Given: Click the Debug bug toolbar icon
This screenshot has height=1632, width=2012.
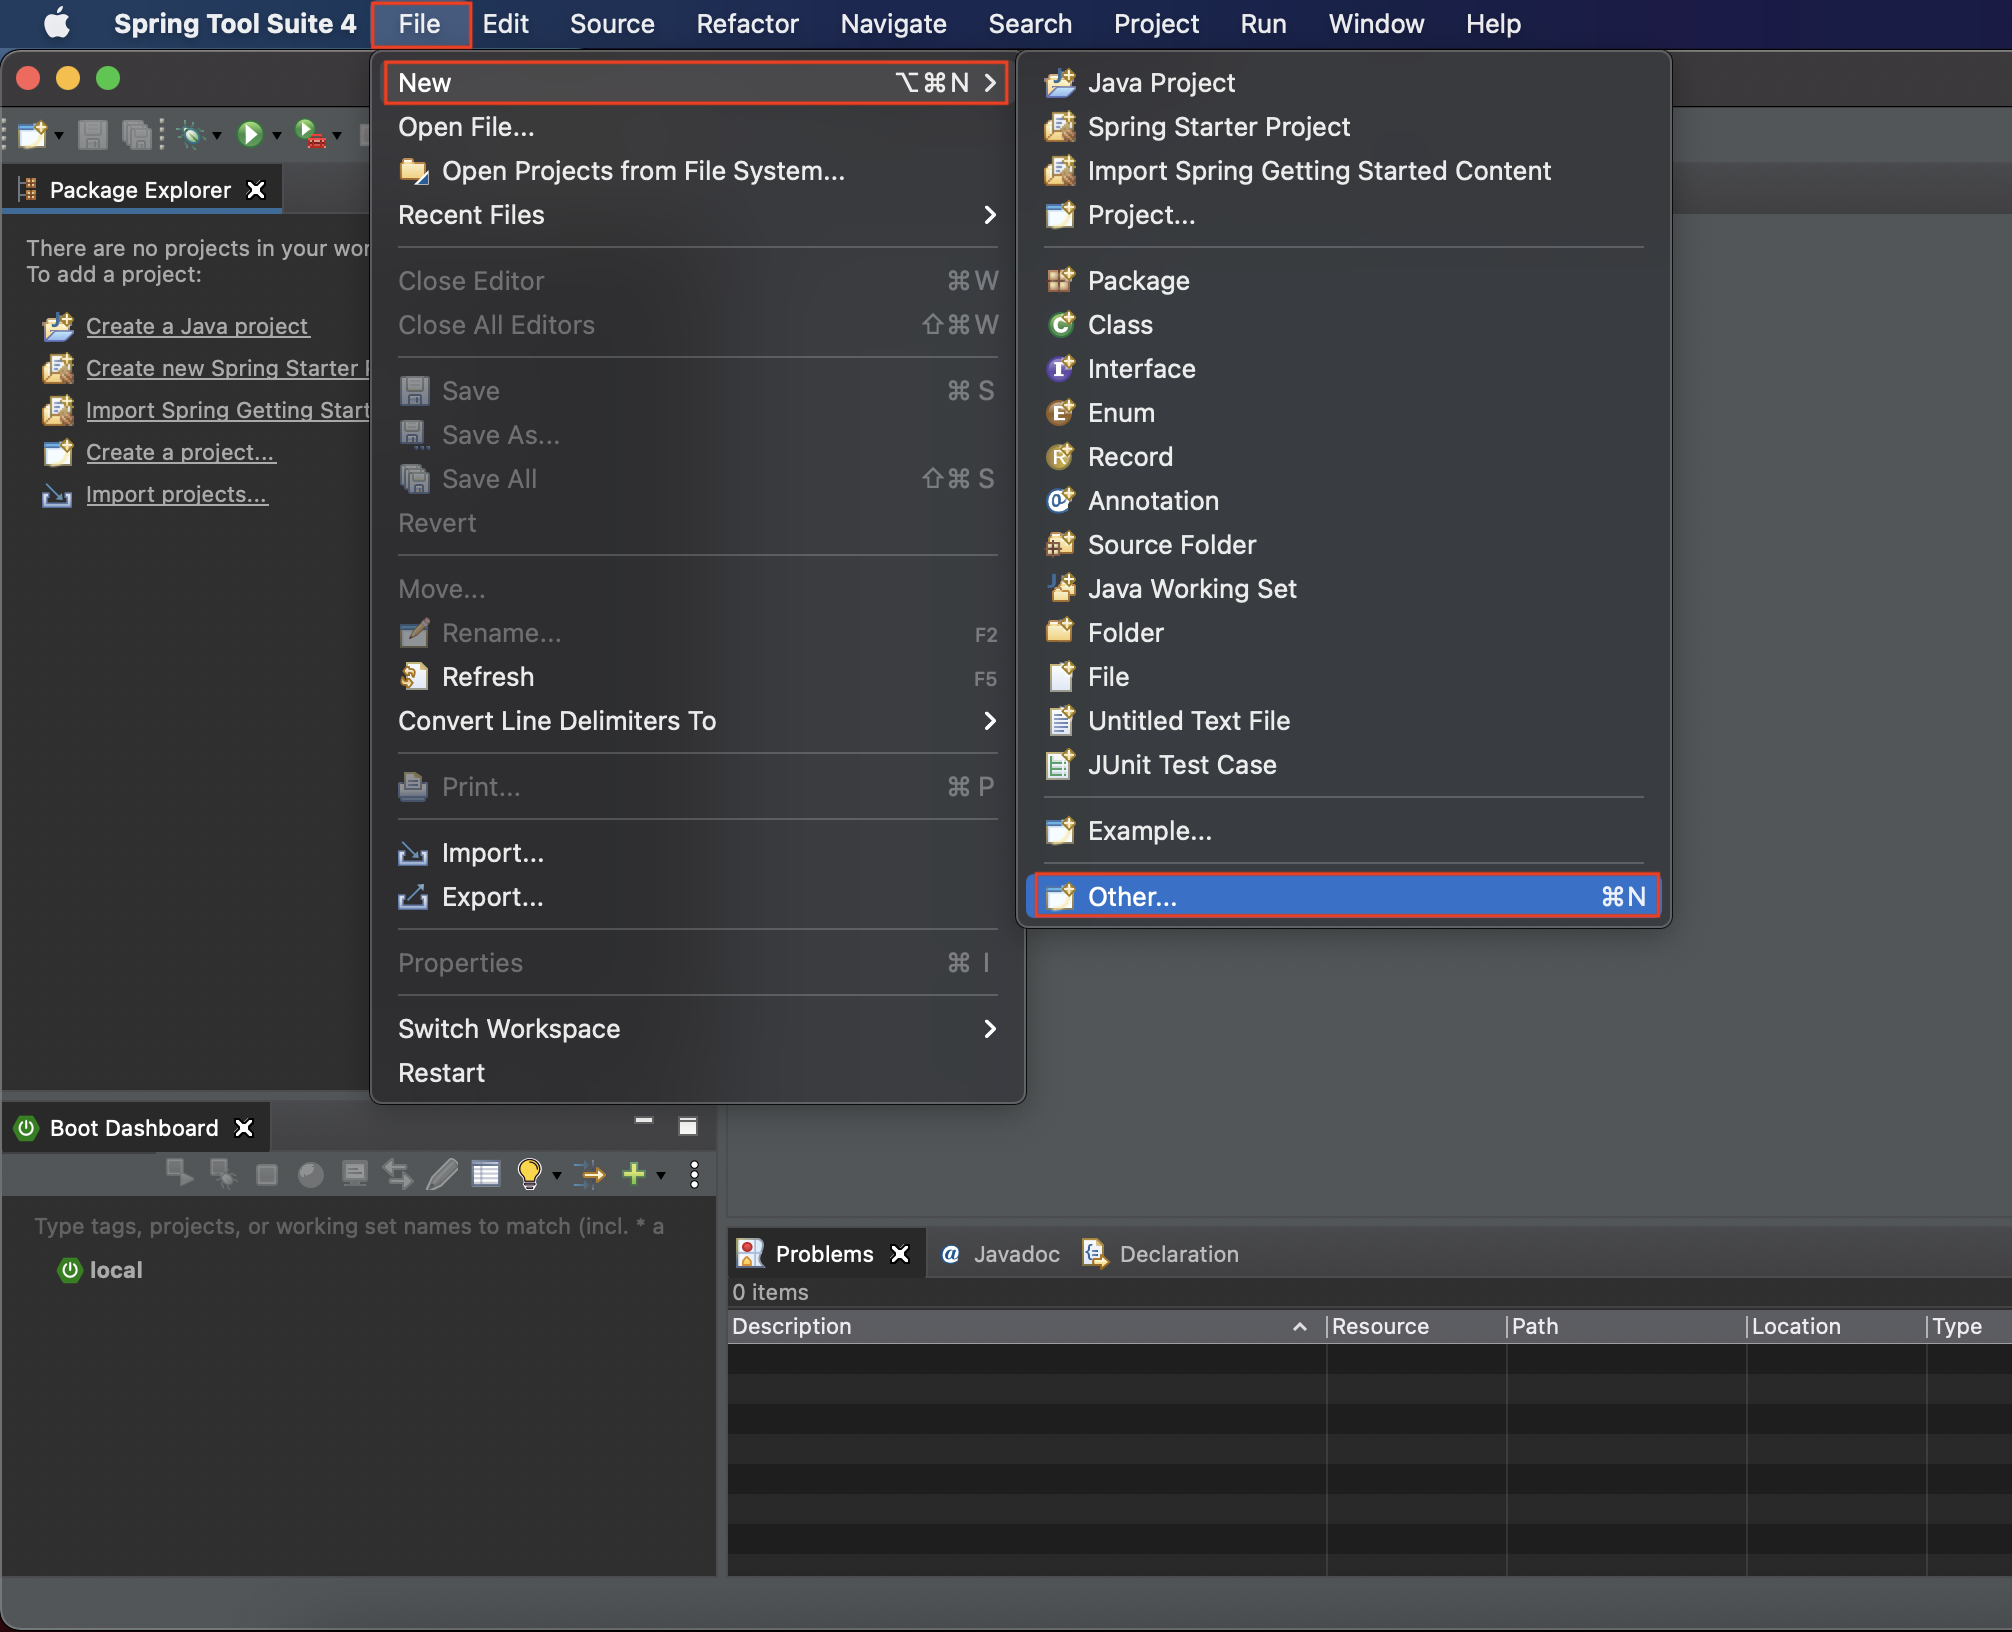Looking at the screenshot, I should point(192,134).
